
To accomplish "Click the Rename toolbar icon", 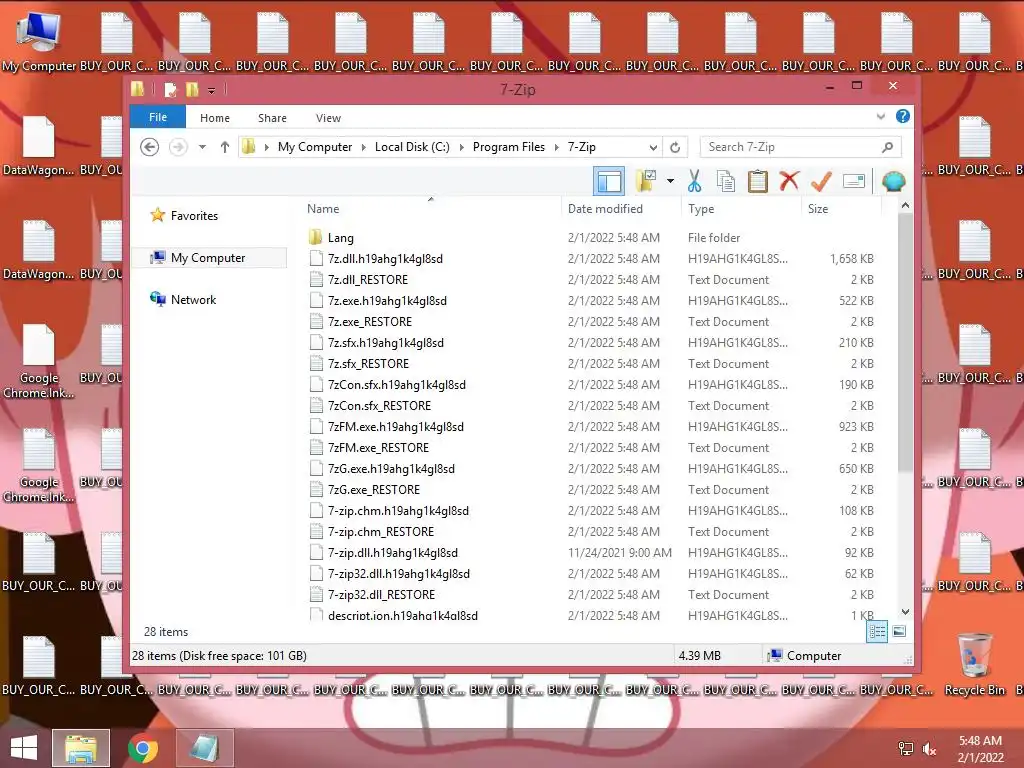I will [x=854, y=181].
